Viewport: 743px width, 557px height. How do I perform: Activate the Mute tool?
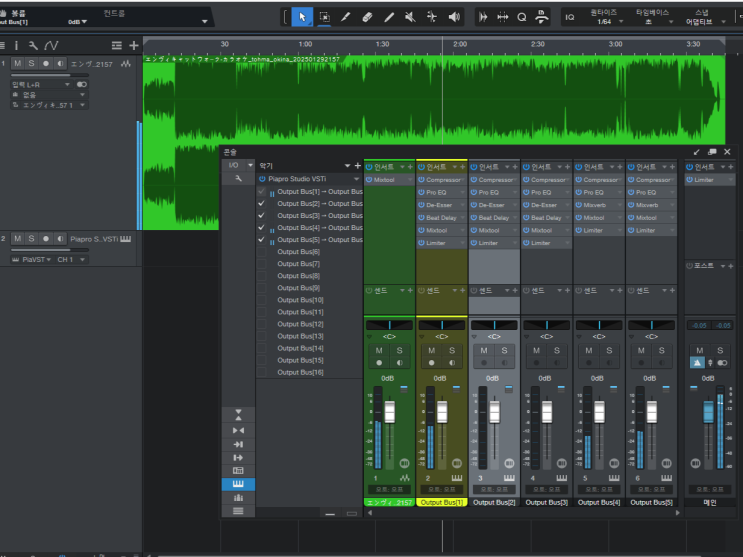pos(411,17)
